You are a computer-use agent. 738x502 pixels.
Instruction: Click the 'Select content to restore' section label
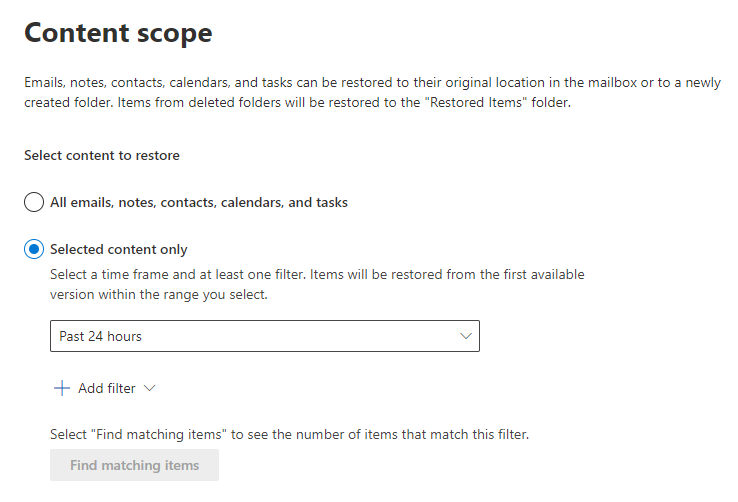pyautogui.click(x=101, y=155)
